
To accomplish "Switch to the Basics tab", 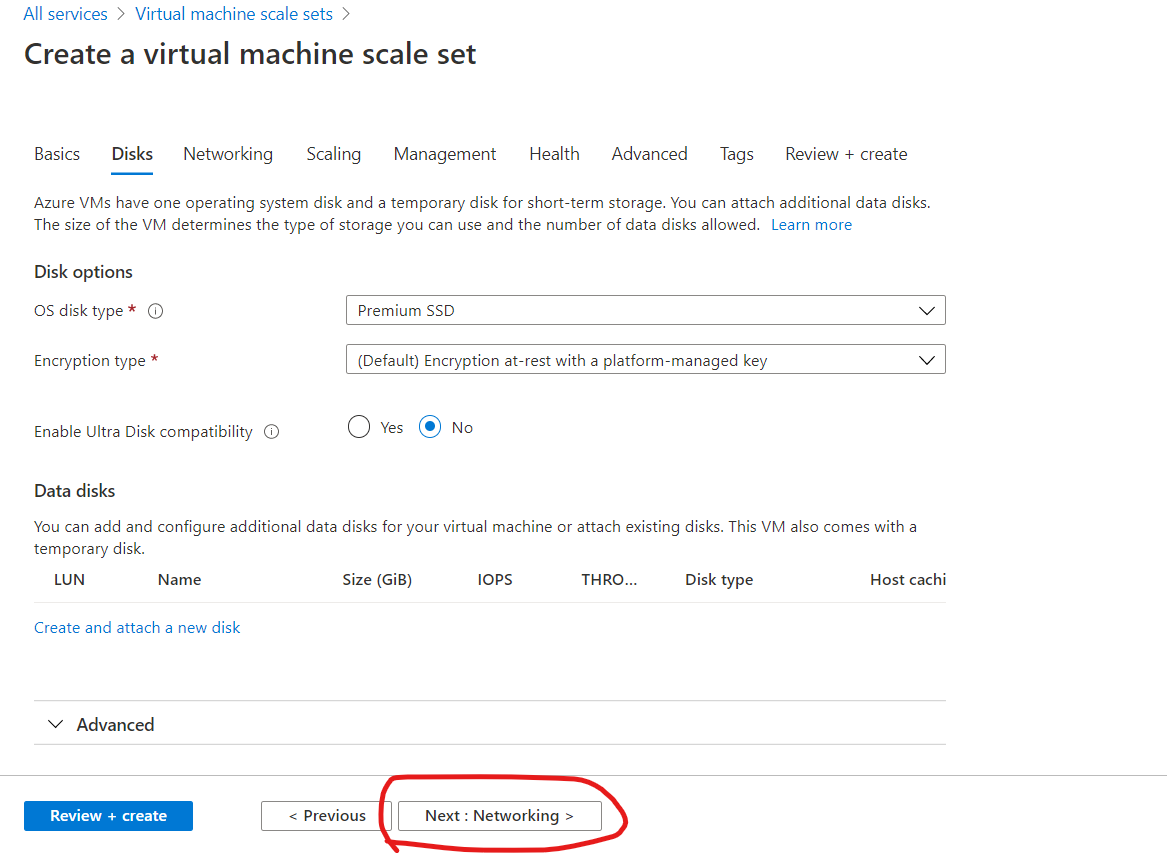I will click(x=56, y=153).
